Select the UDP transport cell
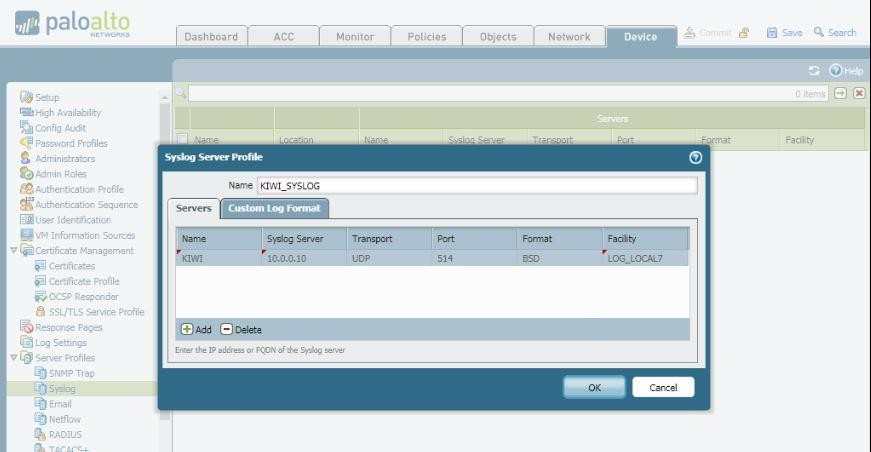Image resolution: width=871 pixels, height=452 pixels. point(387,258)
